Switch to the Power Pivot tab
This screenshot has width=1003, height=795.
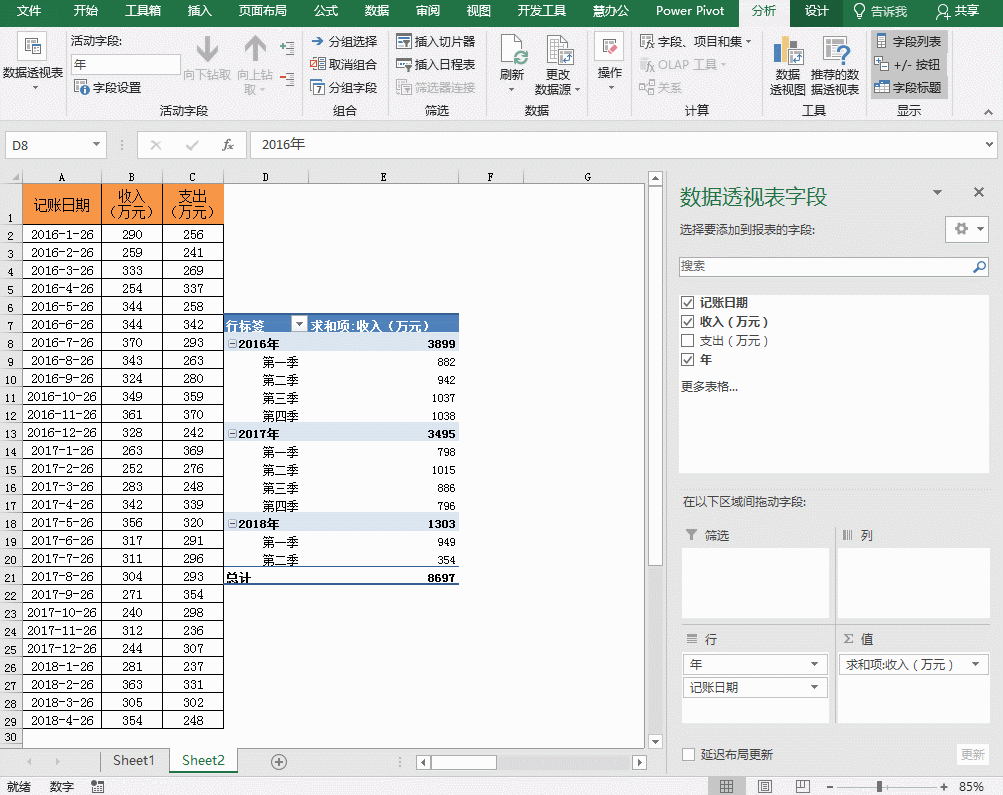690,11
